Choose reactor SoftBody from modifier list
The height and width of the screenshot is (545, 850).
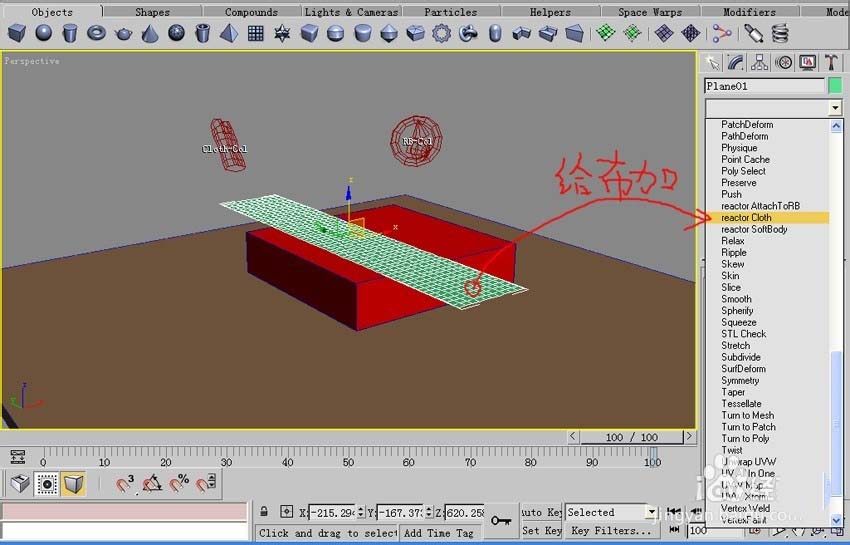coord(768,229)
